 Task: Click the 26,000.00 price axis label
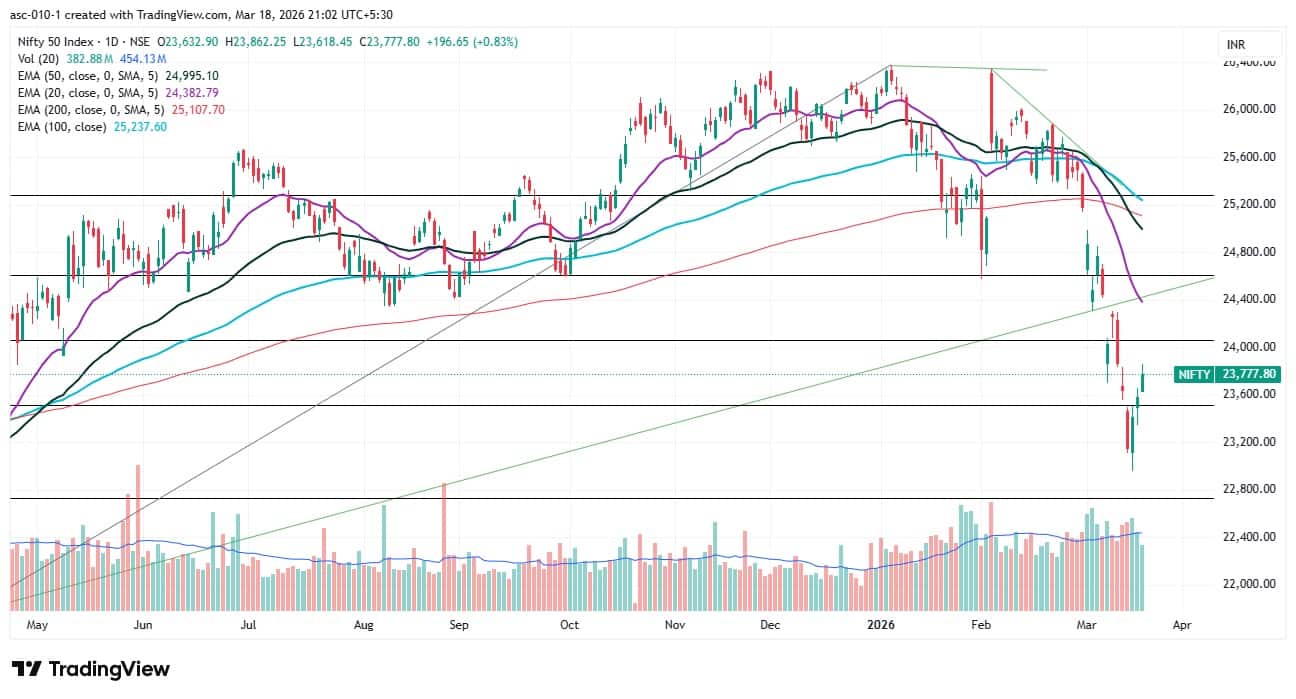tap(1248, 109)
